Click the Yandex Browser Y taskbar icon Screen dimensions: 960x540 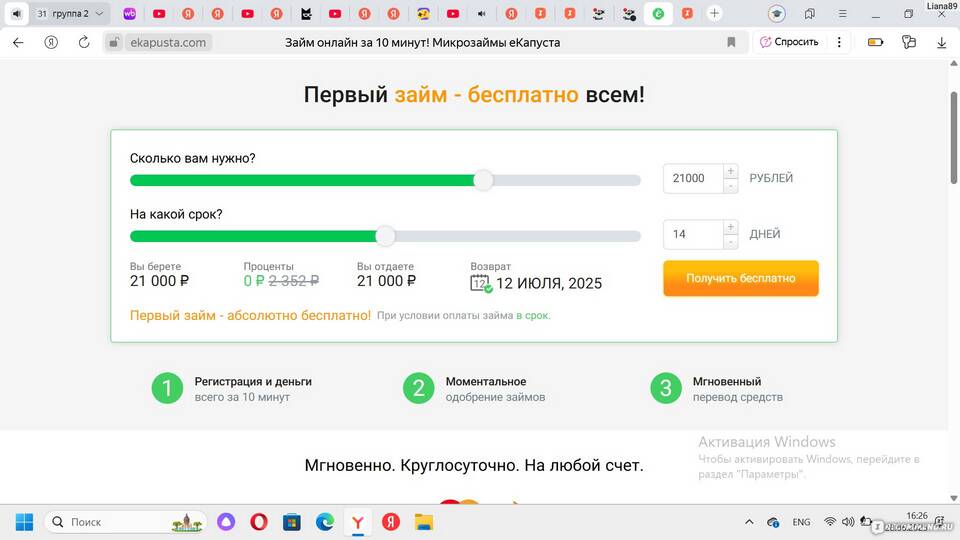tap(358, 522)
